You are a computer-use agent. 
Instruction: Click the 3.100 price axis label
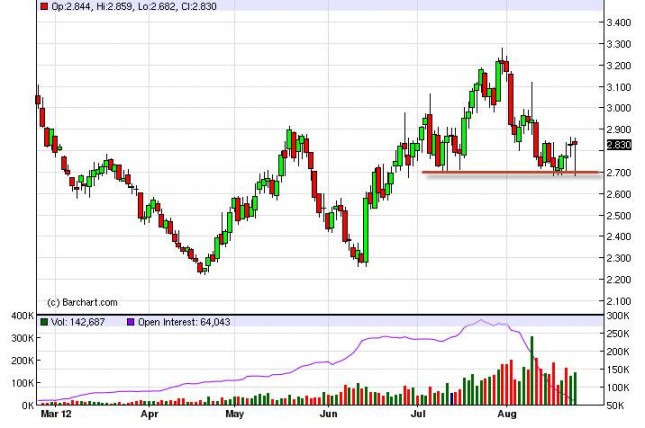(x=619, y=87)
